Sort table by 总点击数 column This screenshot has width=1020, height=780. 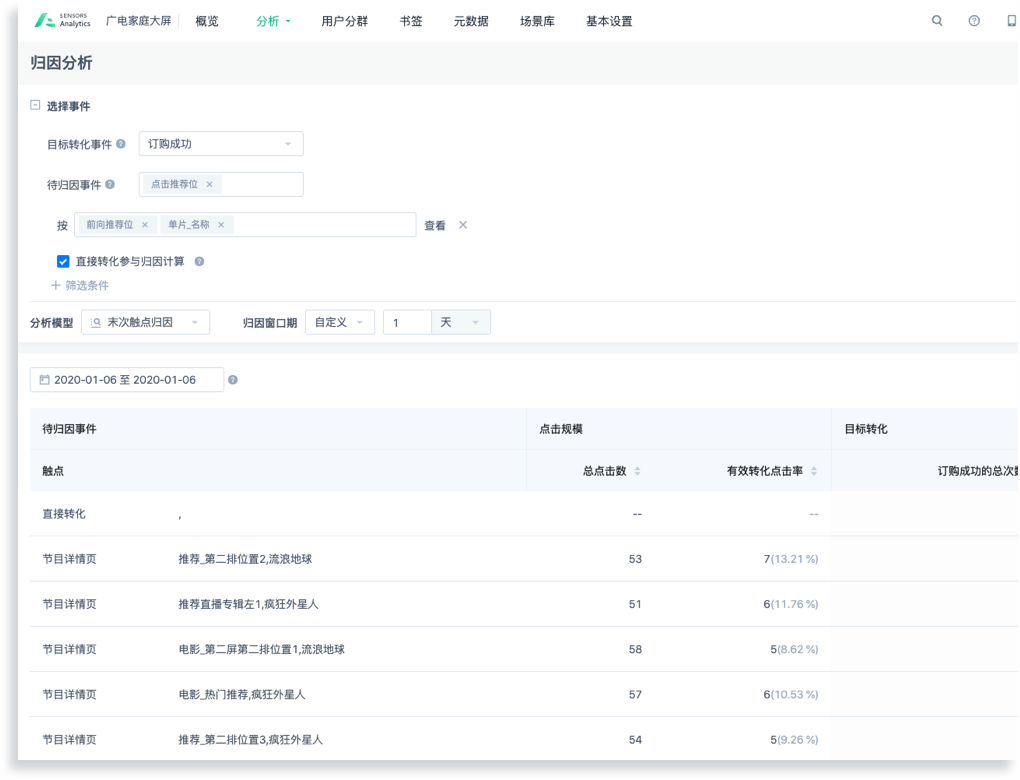[637, 471]
